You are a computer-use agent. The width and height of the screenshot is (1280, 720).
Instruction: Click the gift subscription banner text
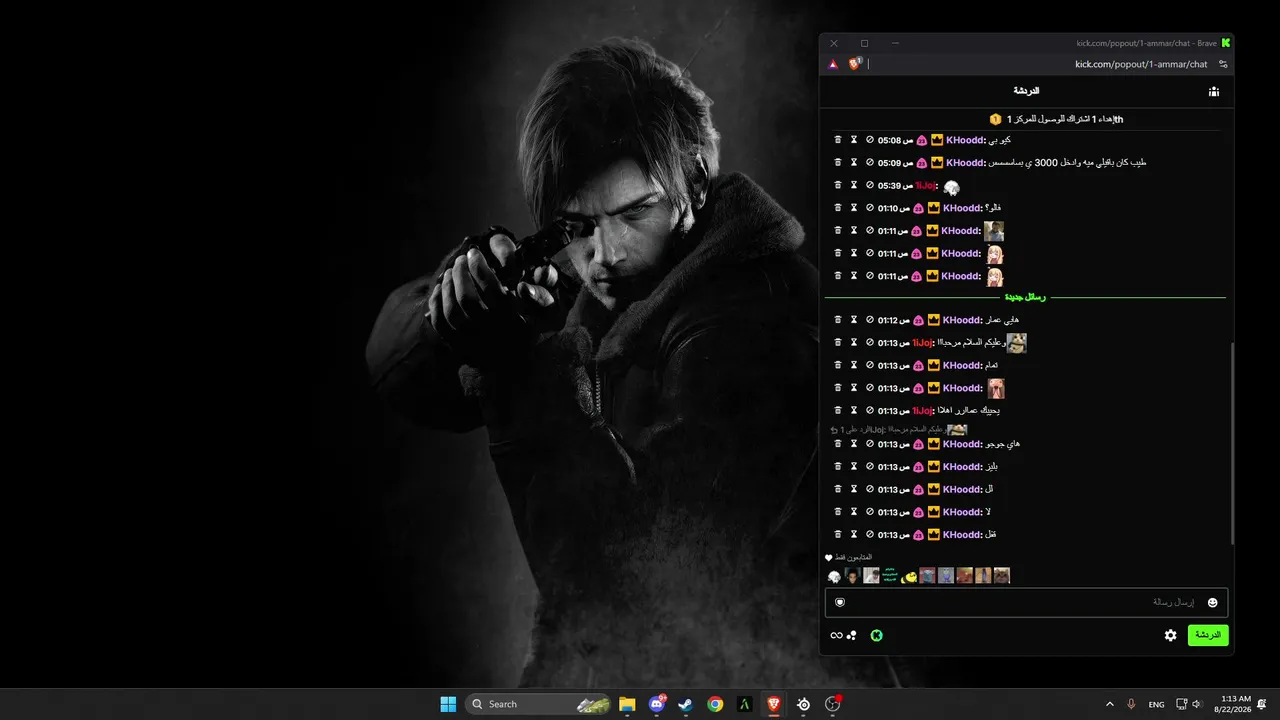point(1064,119)
